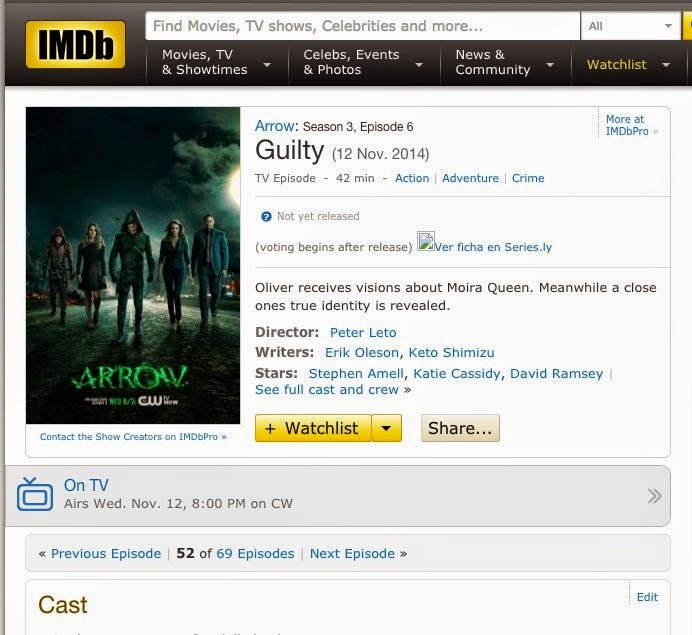Open the Watchlist navigation menu

628,65
